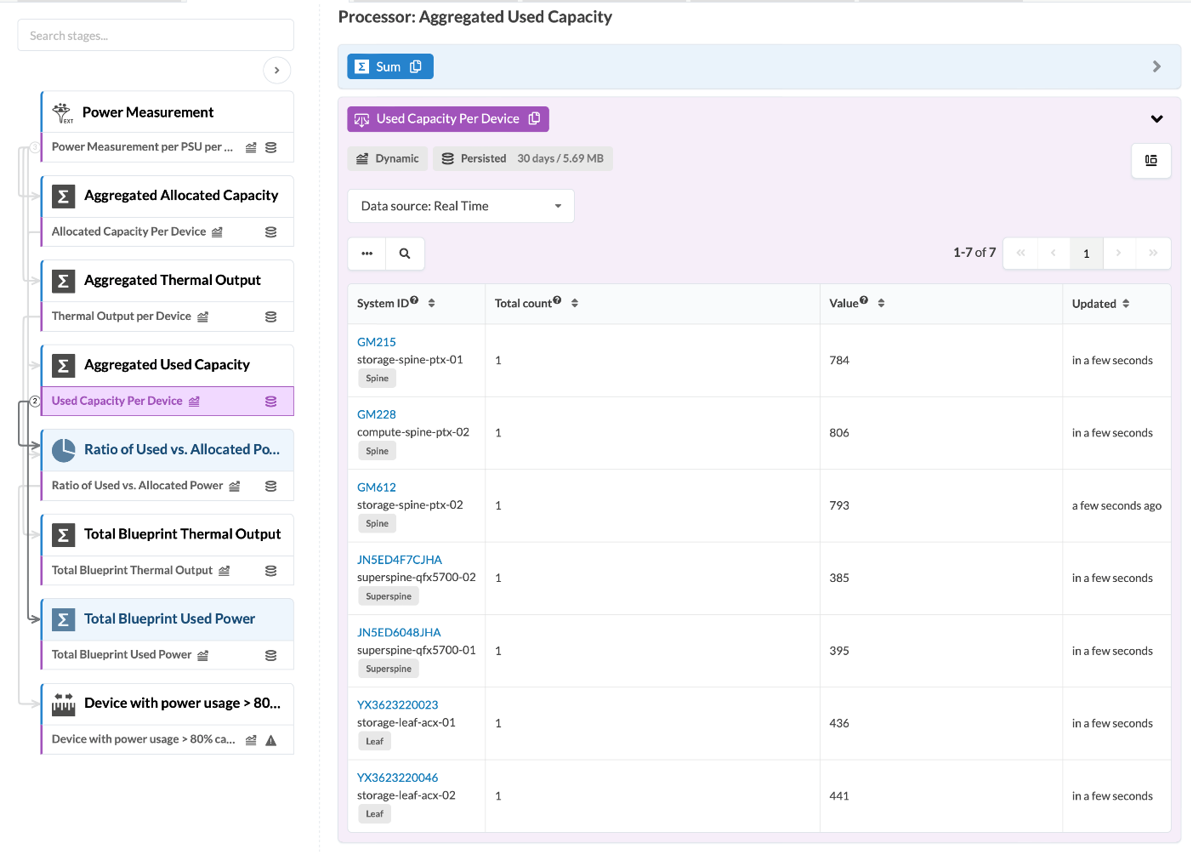Click the table search magnifier icon
The image size is (1191, 854).
tap(405, 254)
